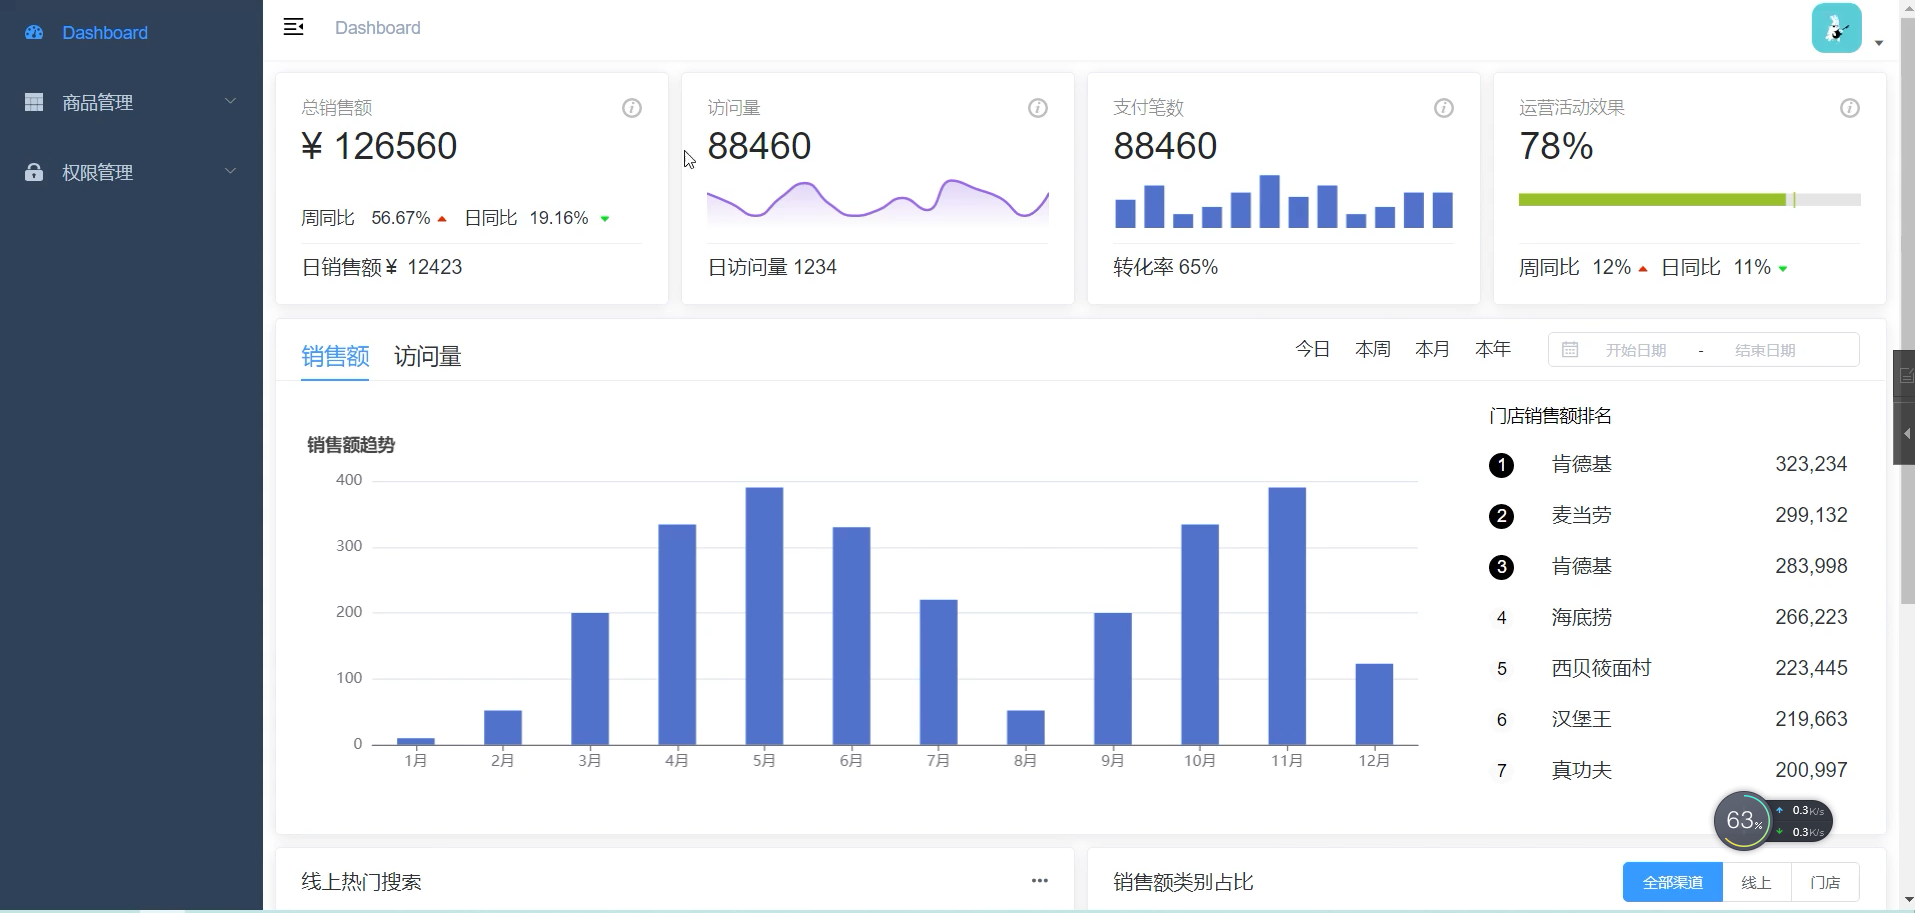Open the 商品管理 sidebar menu
Viewport: 1915px width, 913px height.
click(131, 102)
